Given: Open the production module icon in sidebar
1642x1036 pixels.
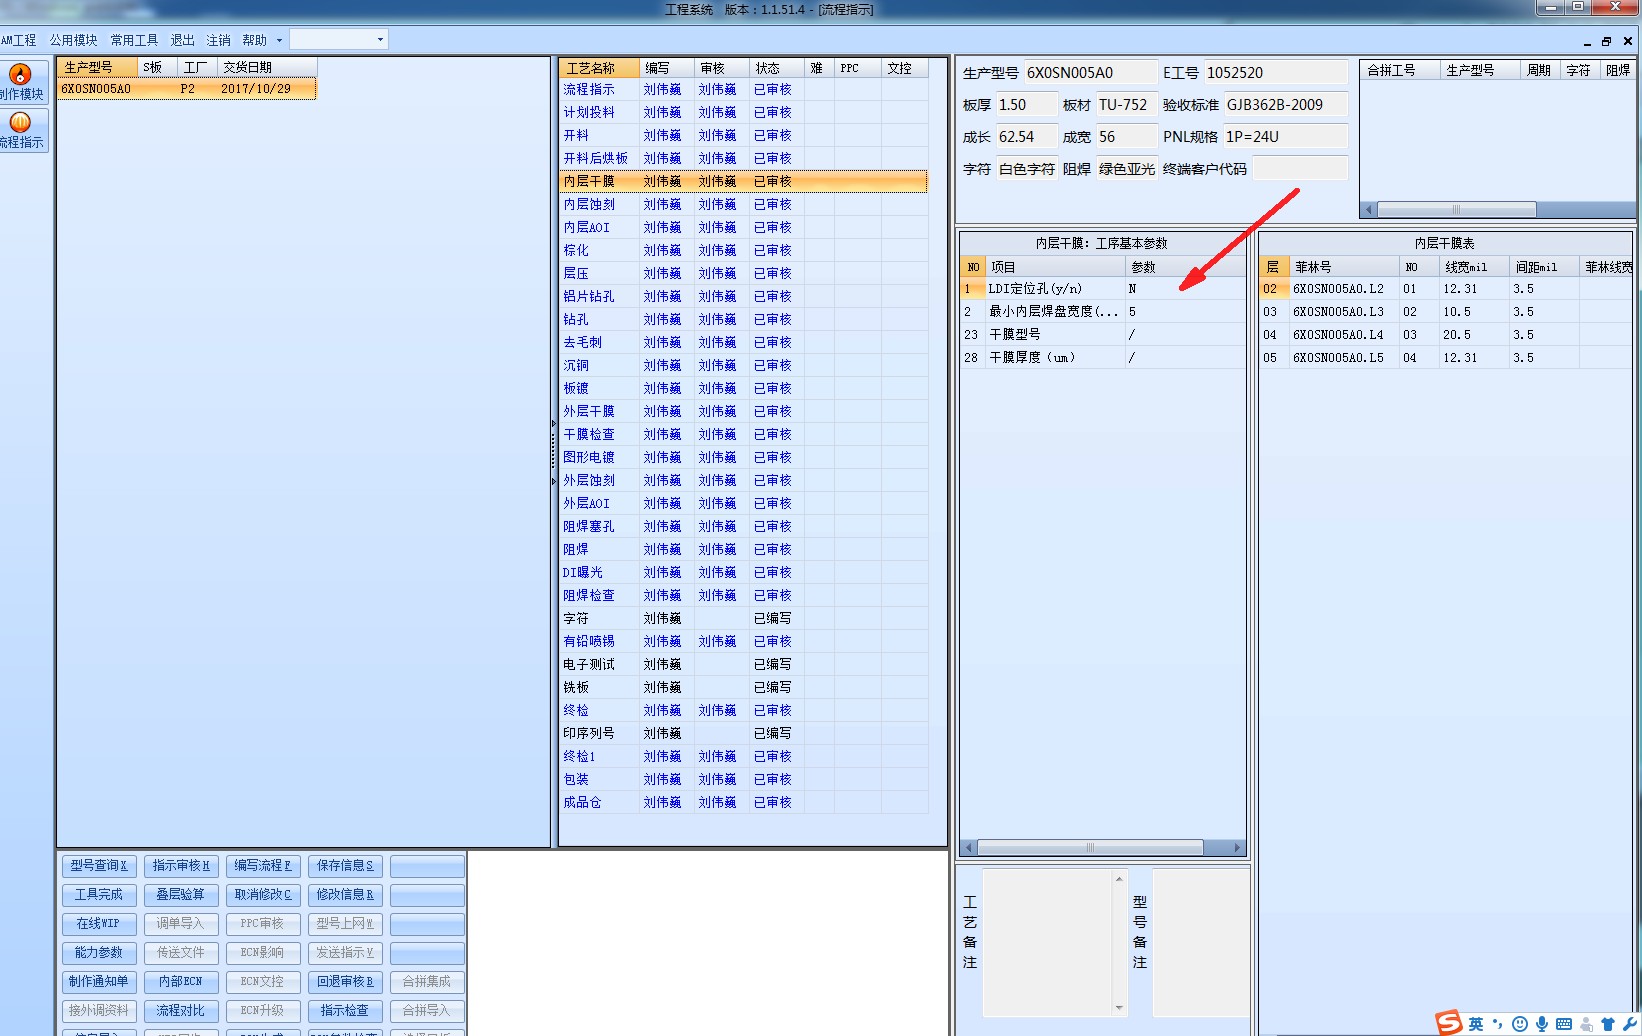Looking at the screenshot, I should [x=23, y=81].
